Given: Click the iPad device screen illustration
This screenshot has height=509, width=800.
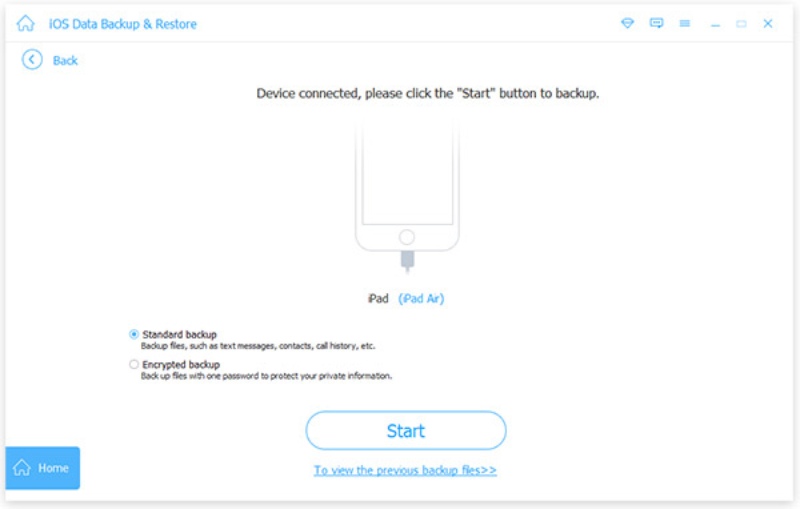Looking at the screenshot, I should pyautogui.click(x=406, y=175).
